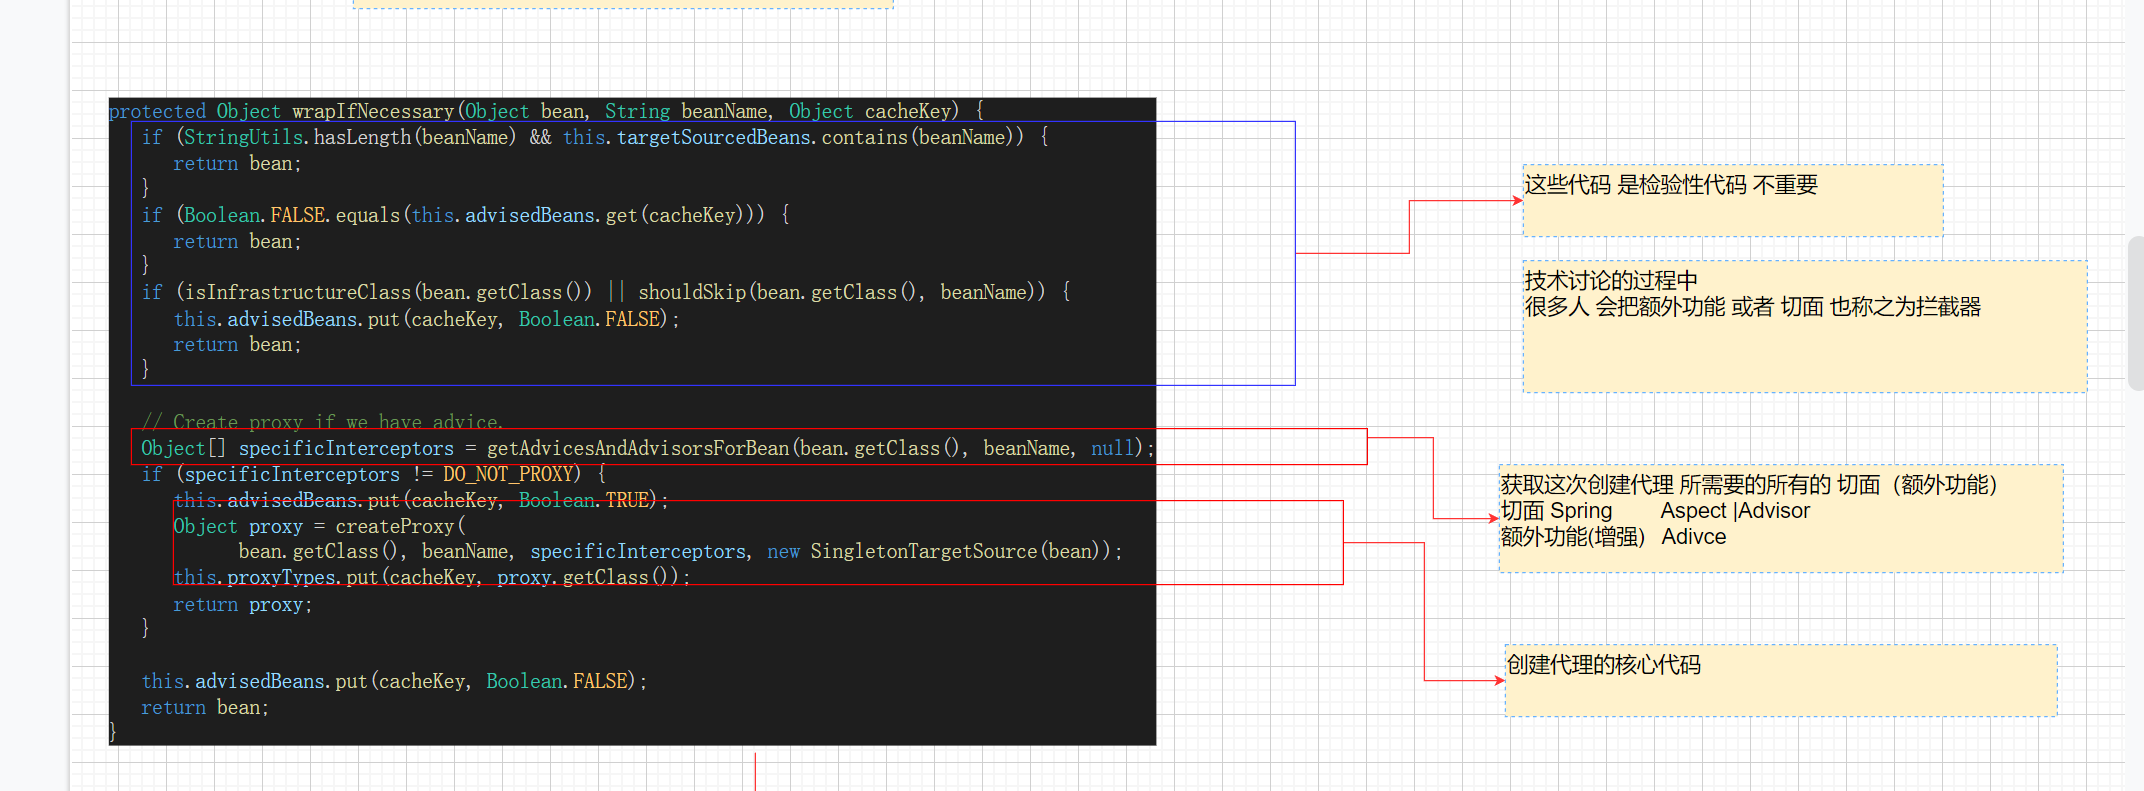Click the 'getAdvicesAndAdvisorsForBean' code line
Screen dimensions: 2144x791
coord(647,448)
